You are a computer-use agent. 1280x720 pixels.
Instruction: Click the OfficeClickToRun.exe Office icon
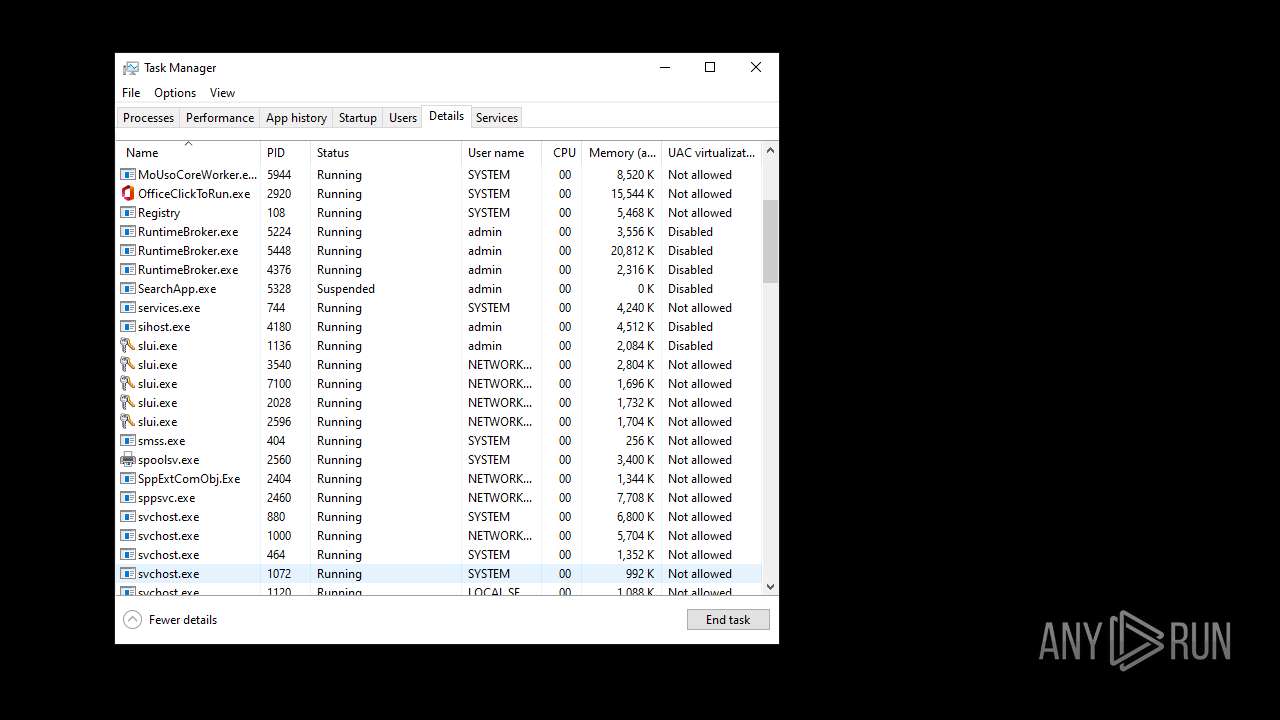pyautogui.click(x=128, y=194)
